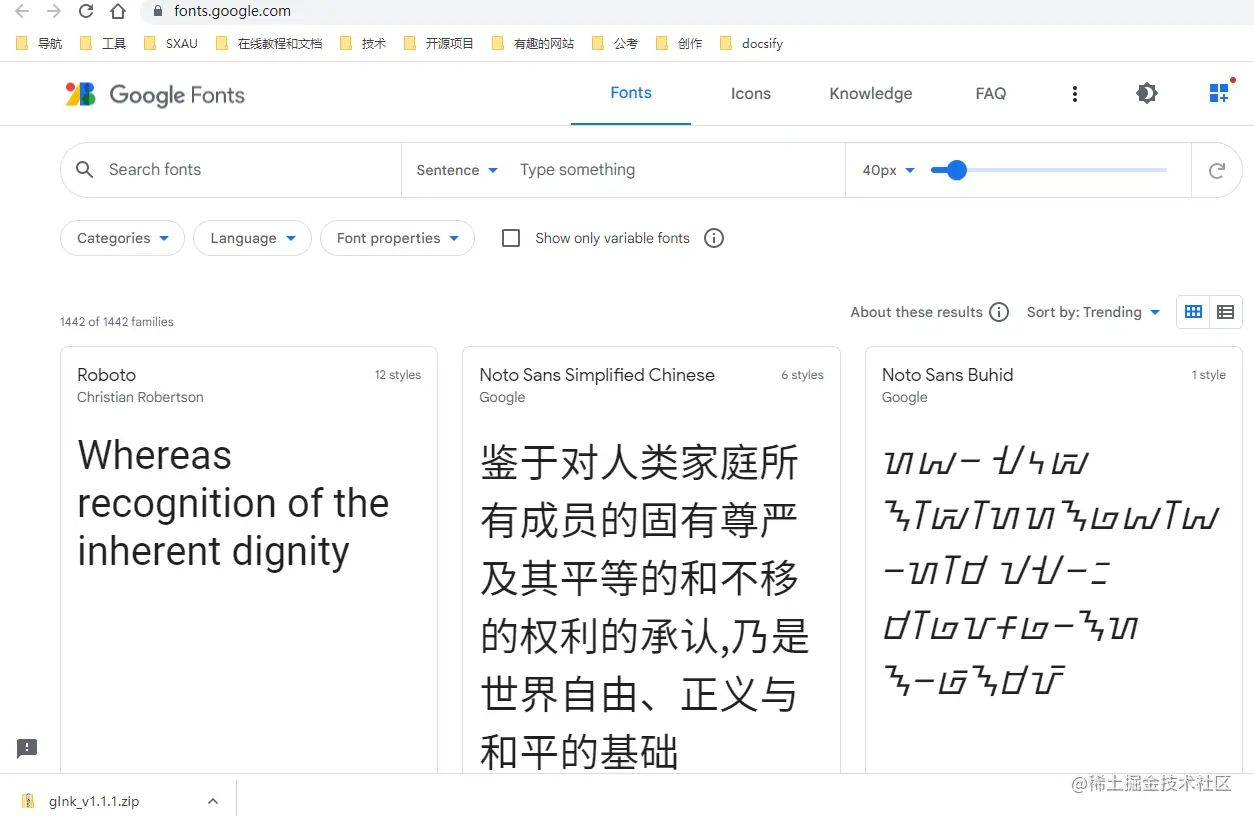Click the padlock site info icon
The image size is (1254, 816).
pyautogui.click(x=157, y=12)
